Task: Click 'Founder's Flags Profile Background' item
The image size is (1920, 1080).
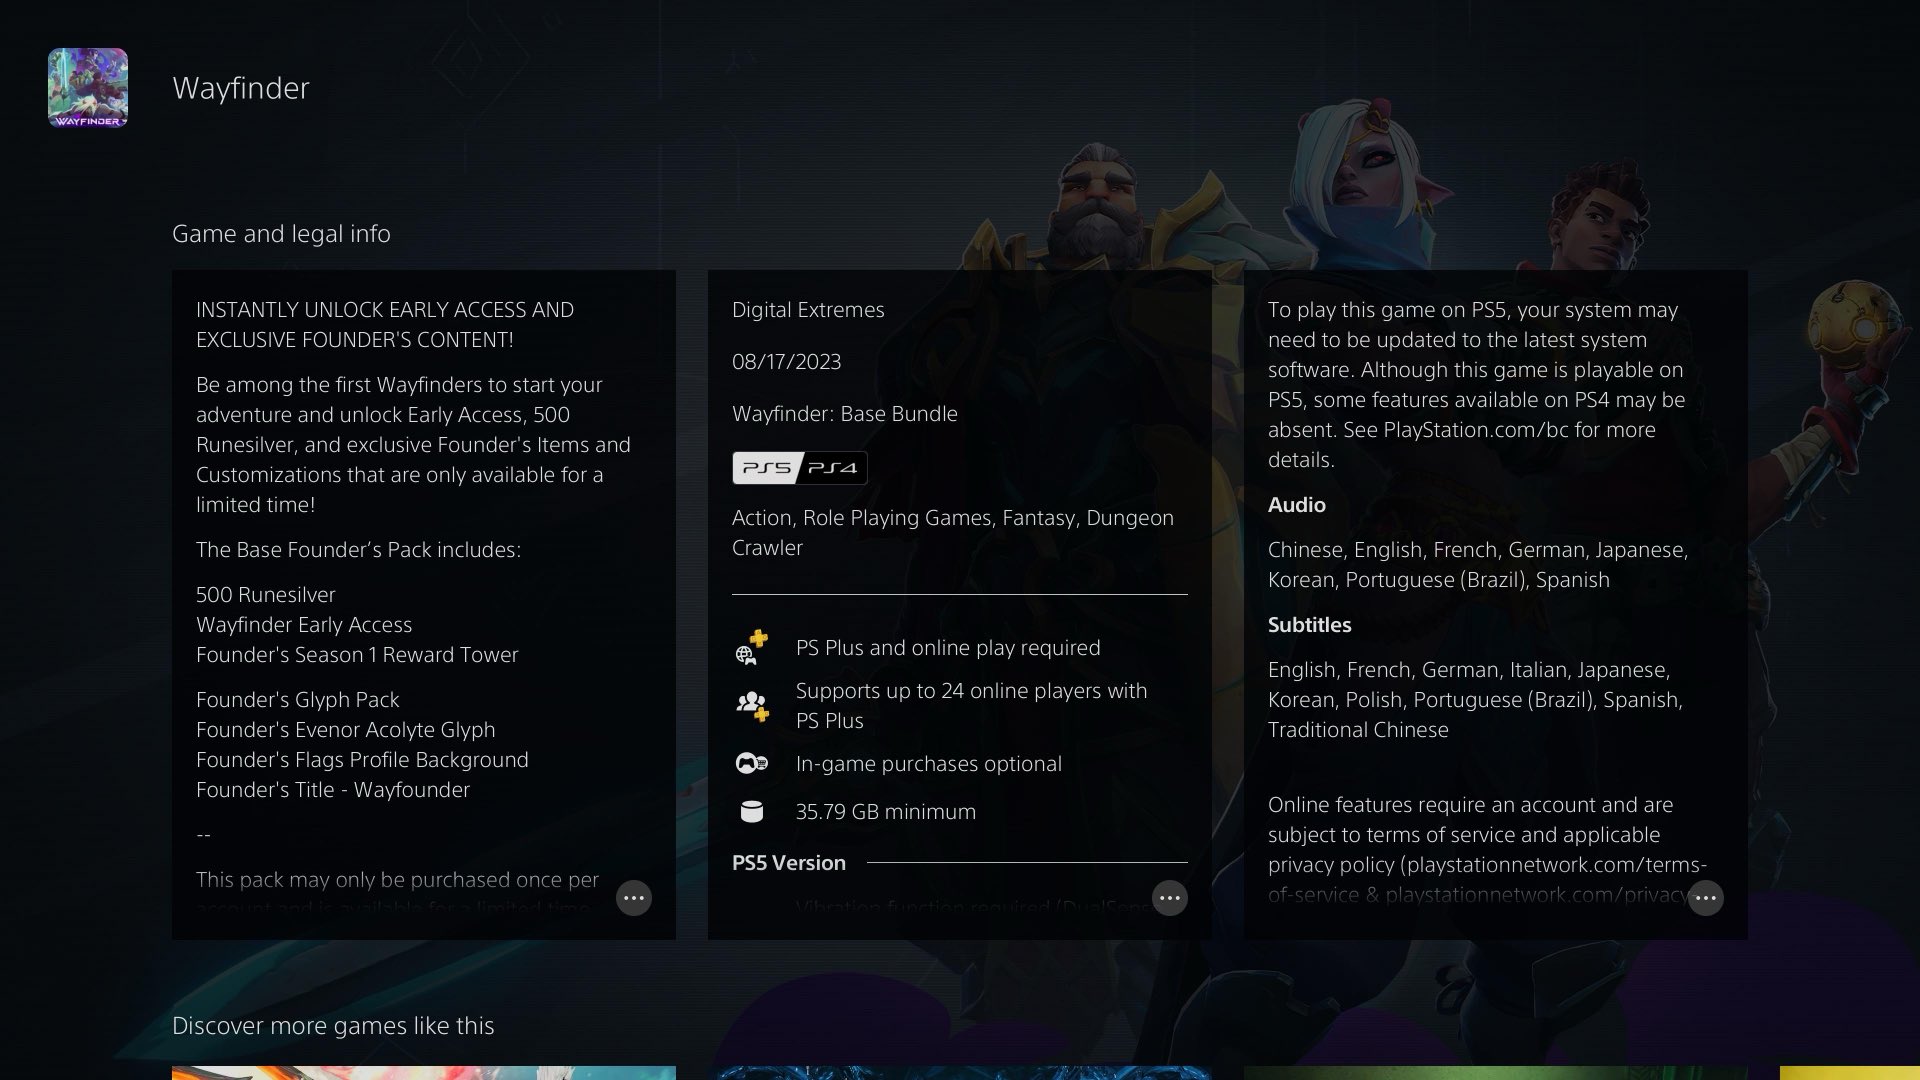Action: coord(362,760)
